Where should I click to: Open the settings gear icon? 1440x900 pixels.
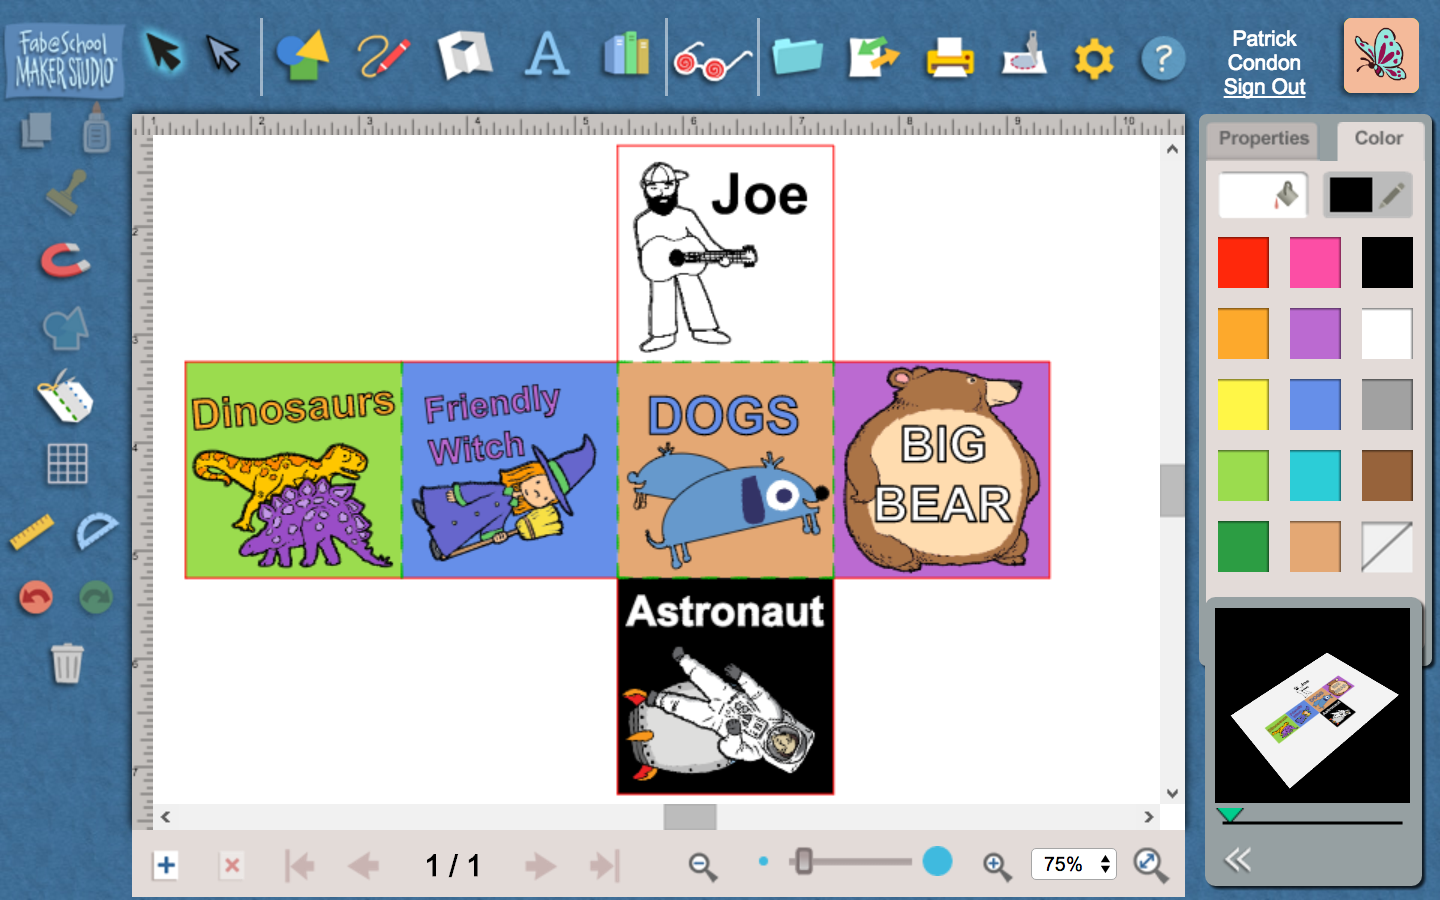click(x=1094, y=59)
